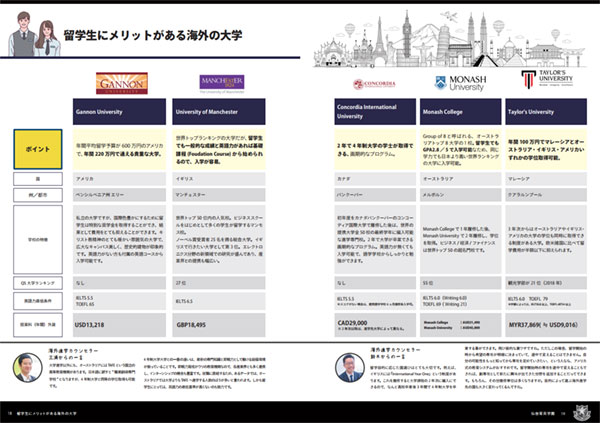Click the footer text at the bottom-left page number
This screenshot has width=600, height=423.
pos(42,413)
